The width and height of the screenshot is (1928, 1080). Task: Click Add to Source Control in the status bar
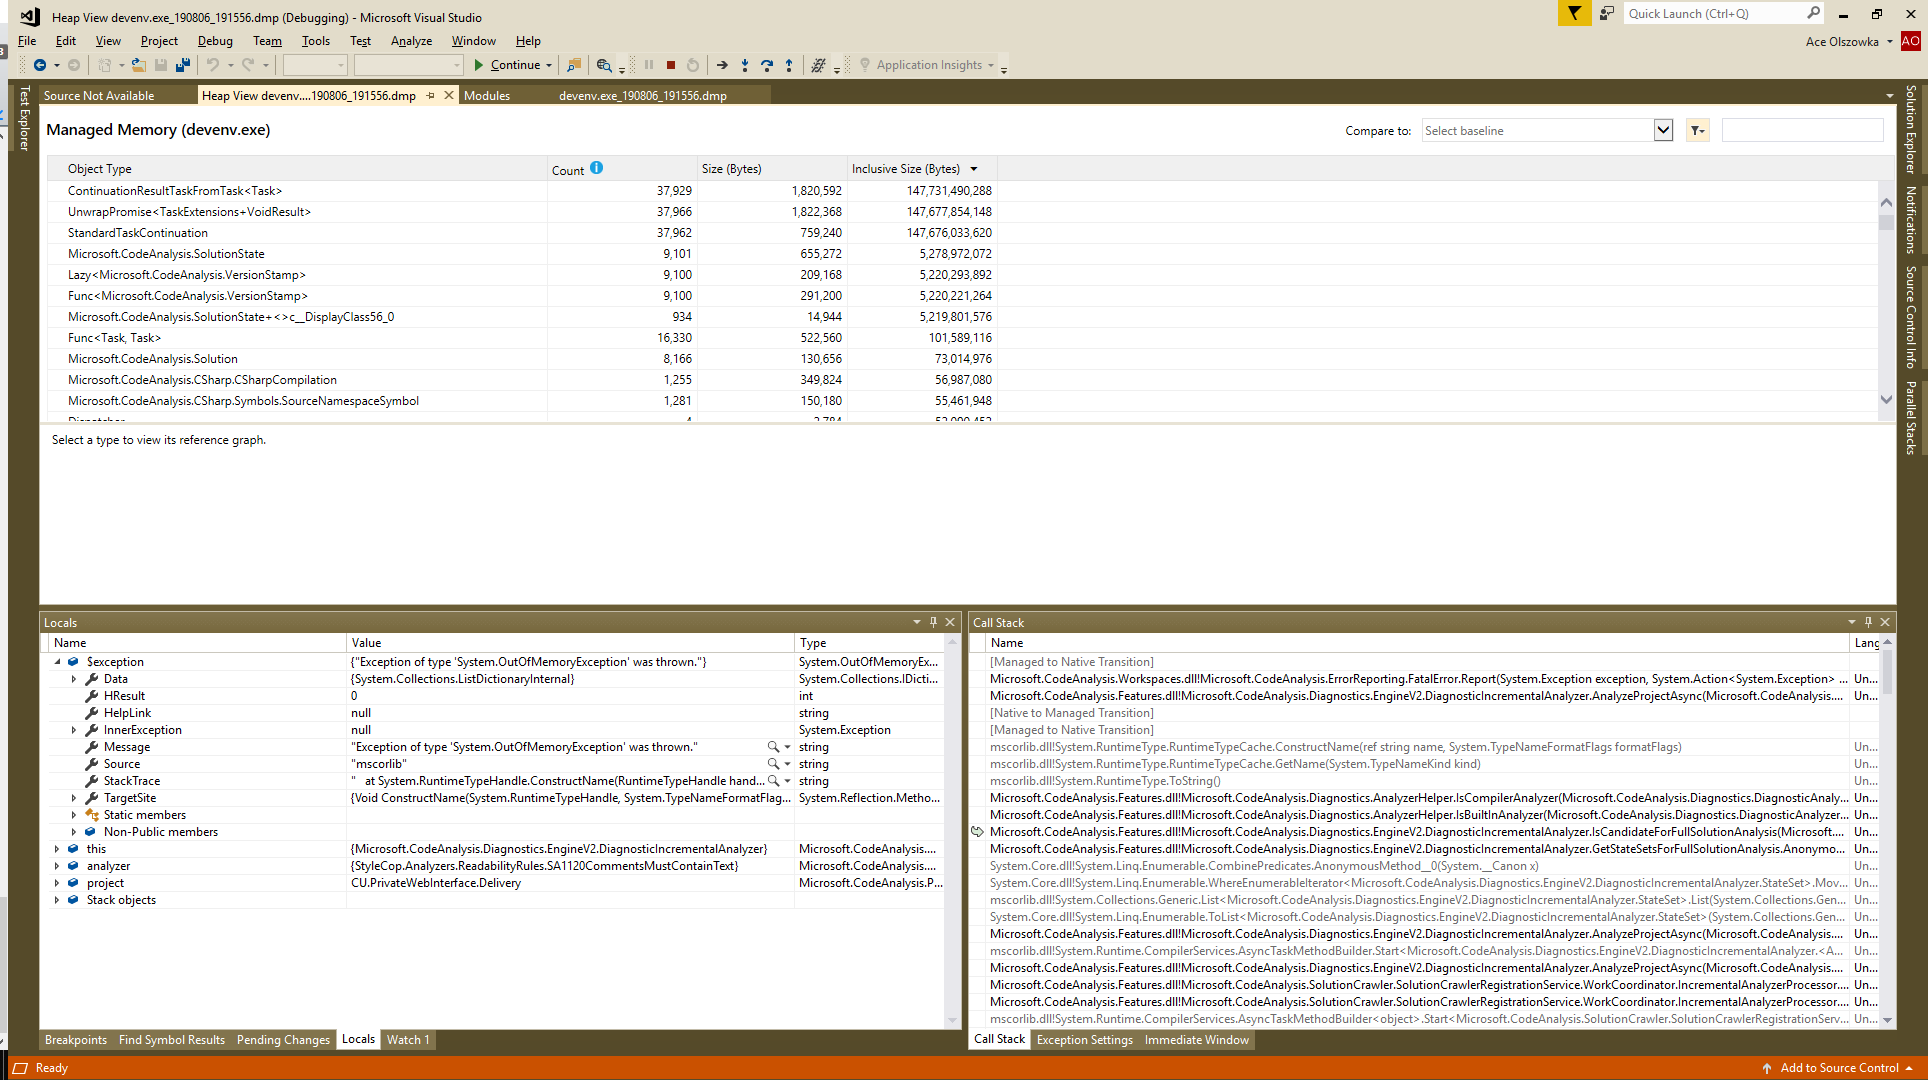pos(1838,1067)
